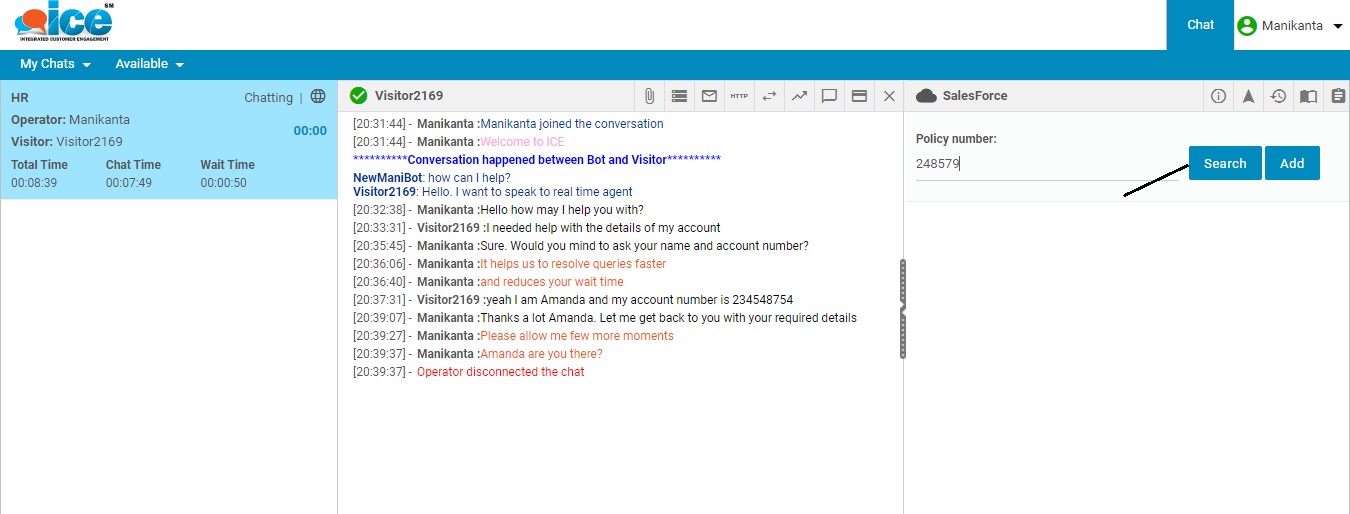
Task: Close the Visitor2169 chat with X icon
Action: point(889,96)
